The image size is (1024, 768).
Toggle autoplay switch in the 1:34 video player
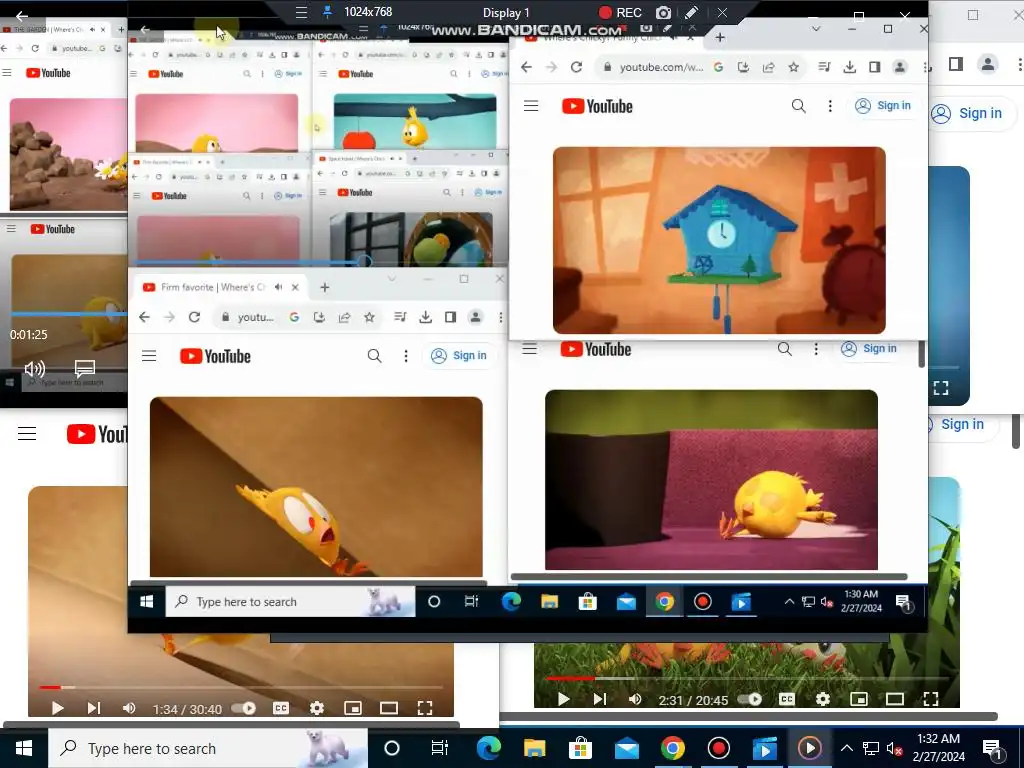pyautogui.click(x=244, y=708)
